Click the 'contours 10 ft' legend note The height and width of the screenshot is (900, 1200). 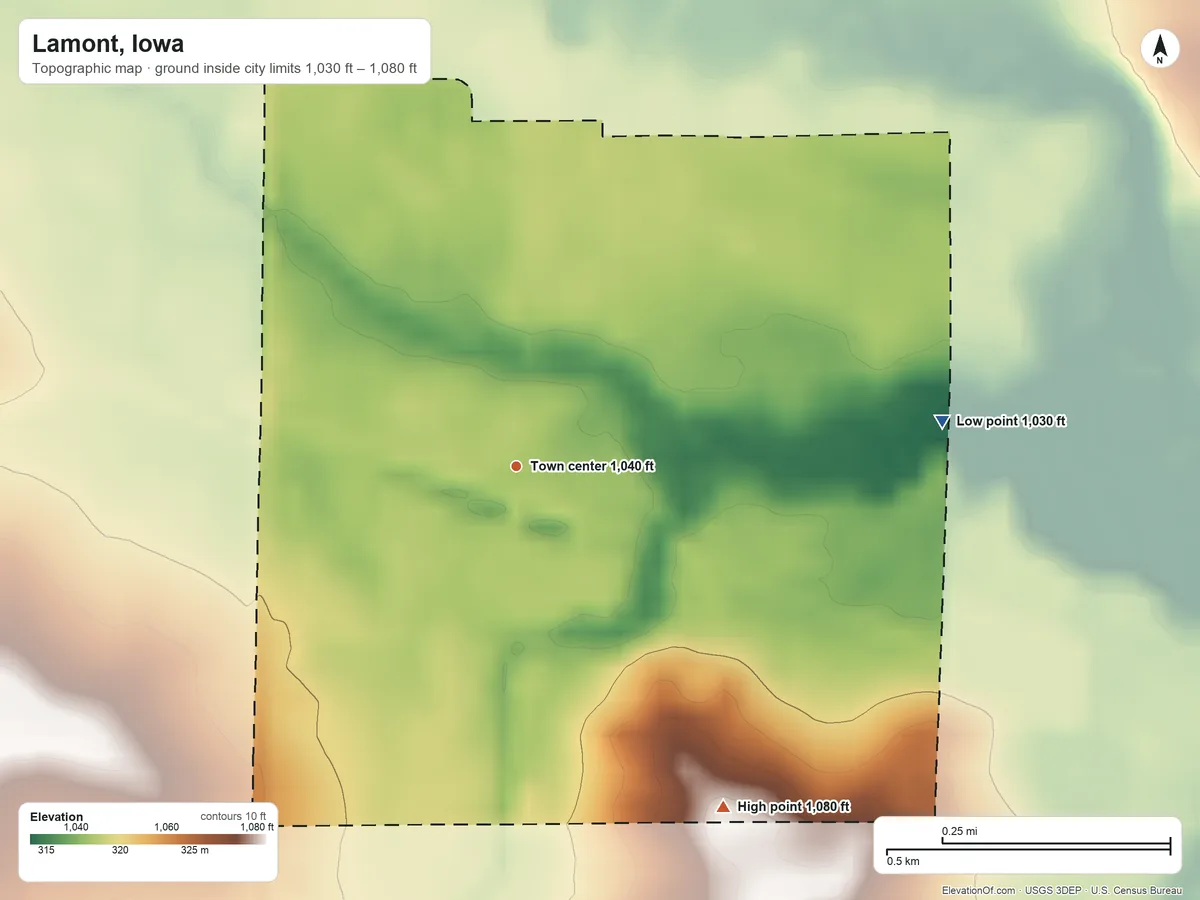tap(233, 816)
